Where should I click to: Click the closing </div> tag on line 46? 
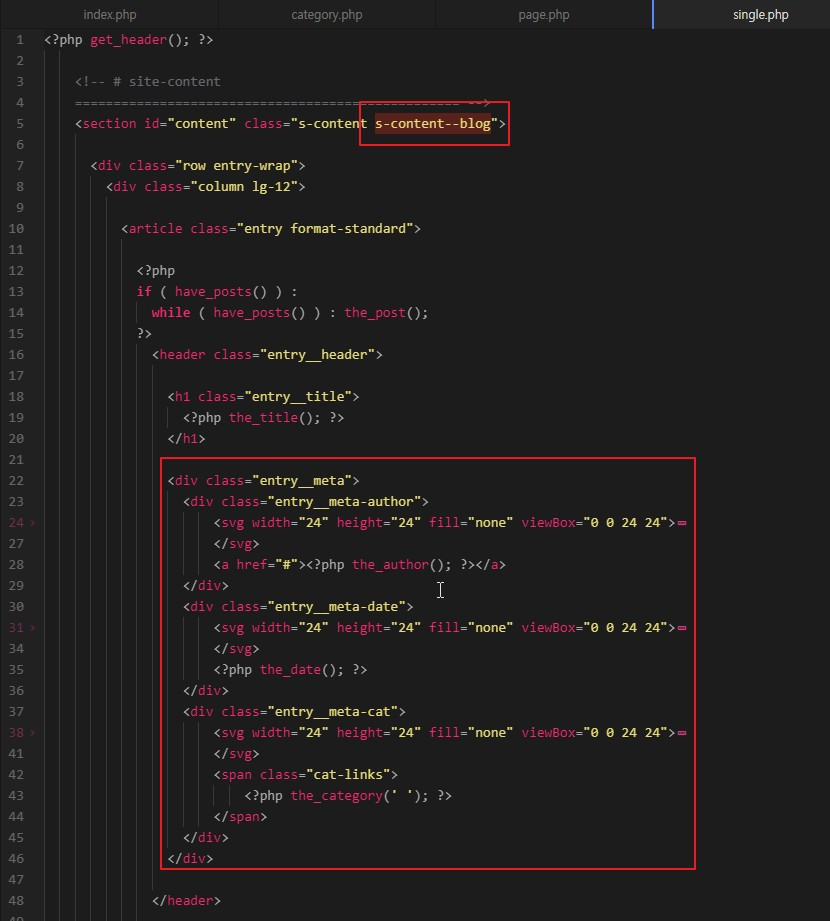[x=190, y=858]
